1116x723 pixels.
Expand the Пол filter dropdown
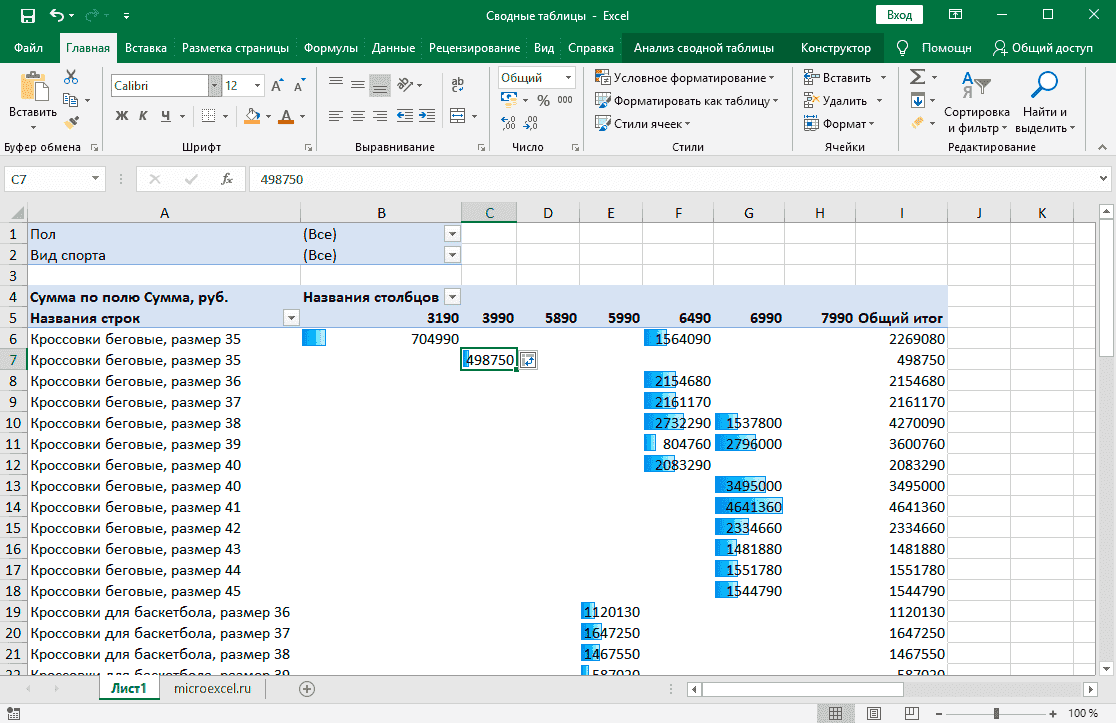click(452, 234)
